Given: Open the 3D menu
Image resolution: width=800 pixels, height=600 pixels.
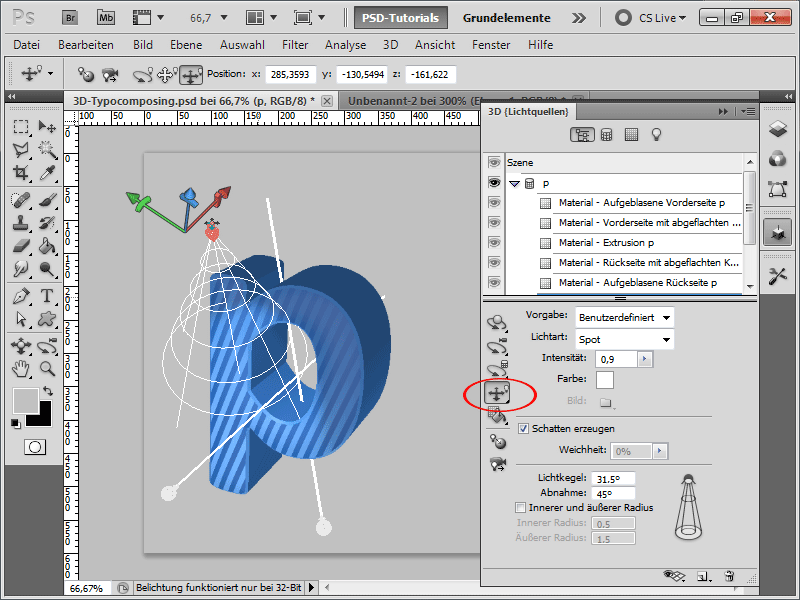Looking at the screenshot, I should [x=390, y=45].
